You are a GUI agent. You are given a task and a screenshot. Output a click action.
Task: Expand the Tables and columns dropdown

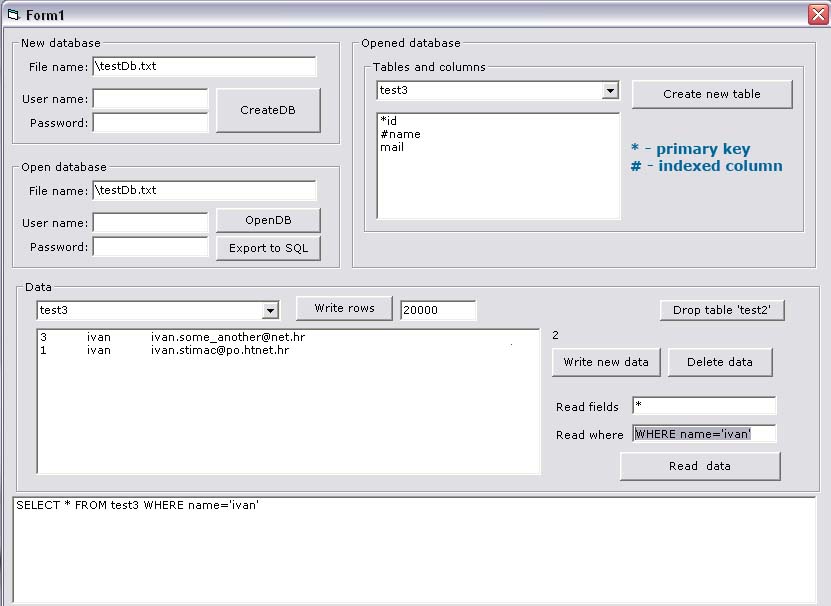(x=611, y=91)
